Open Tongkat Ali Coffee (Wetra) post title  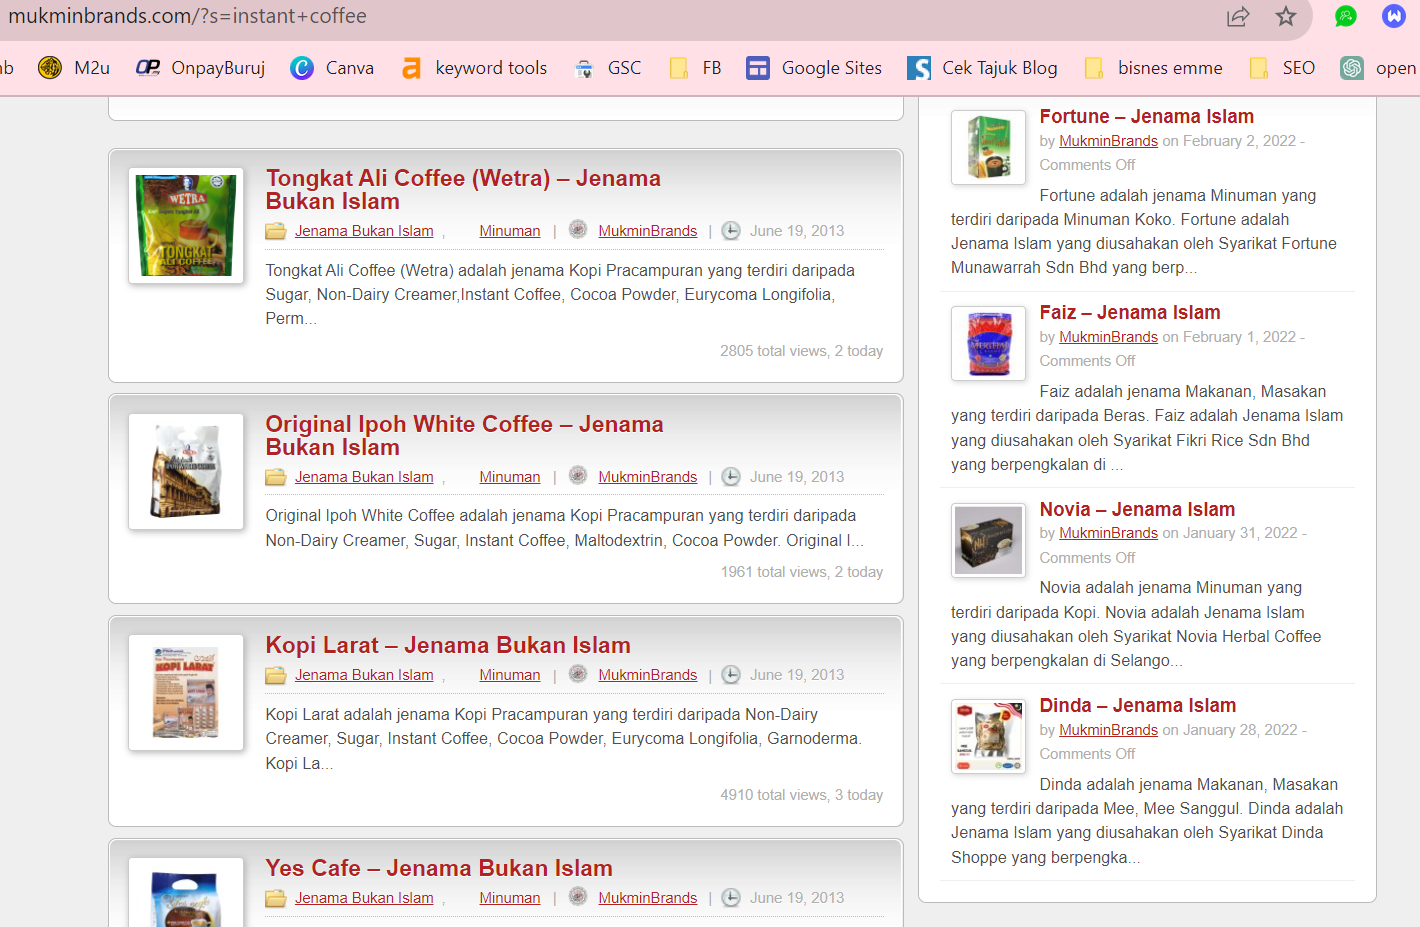coord(463,189)
